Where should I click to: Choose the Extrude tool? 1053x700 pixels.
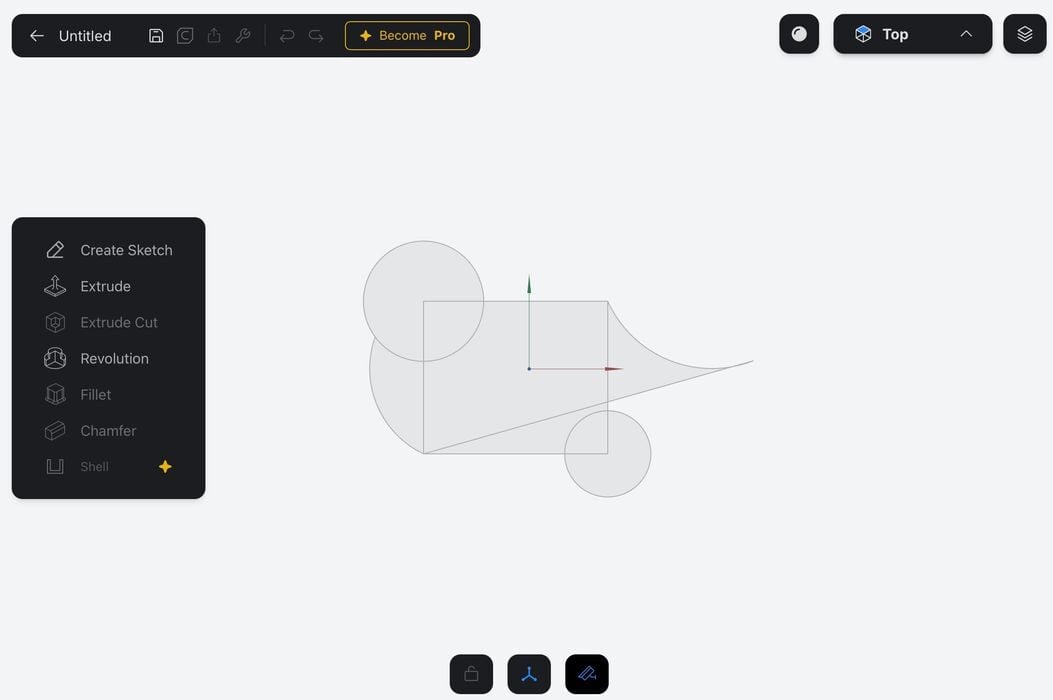[105, 286]
